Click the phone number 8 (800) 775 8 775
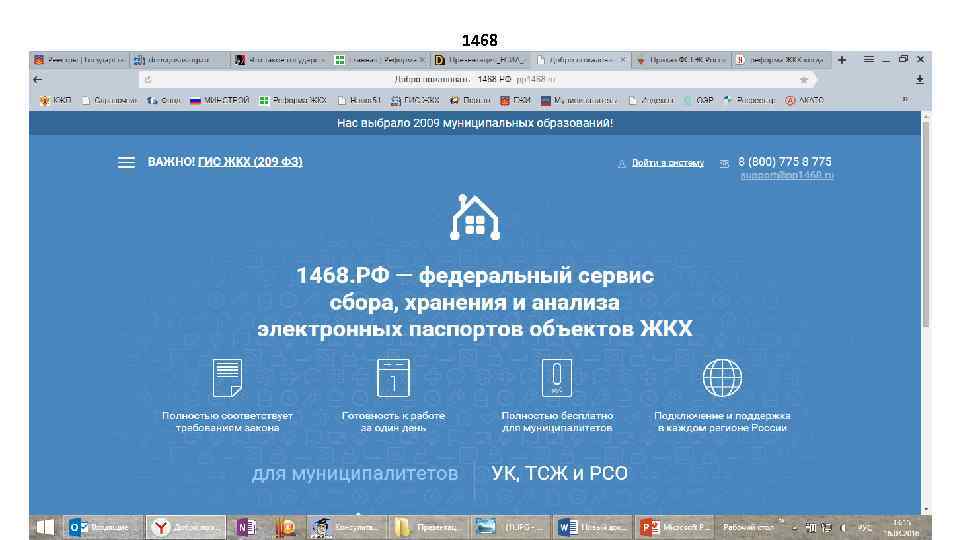The height and width of the screenshot is (540, 960). (x=785, y=162)
